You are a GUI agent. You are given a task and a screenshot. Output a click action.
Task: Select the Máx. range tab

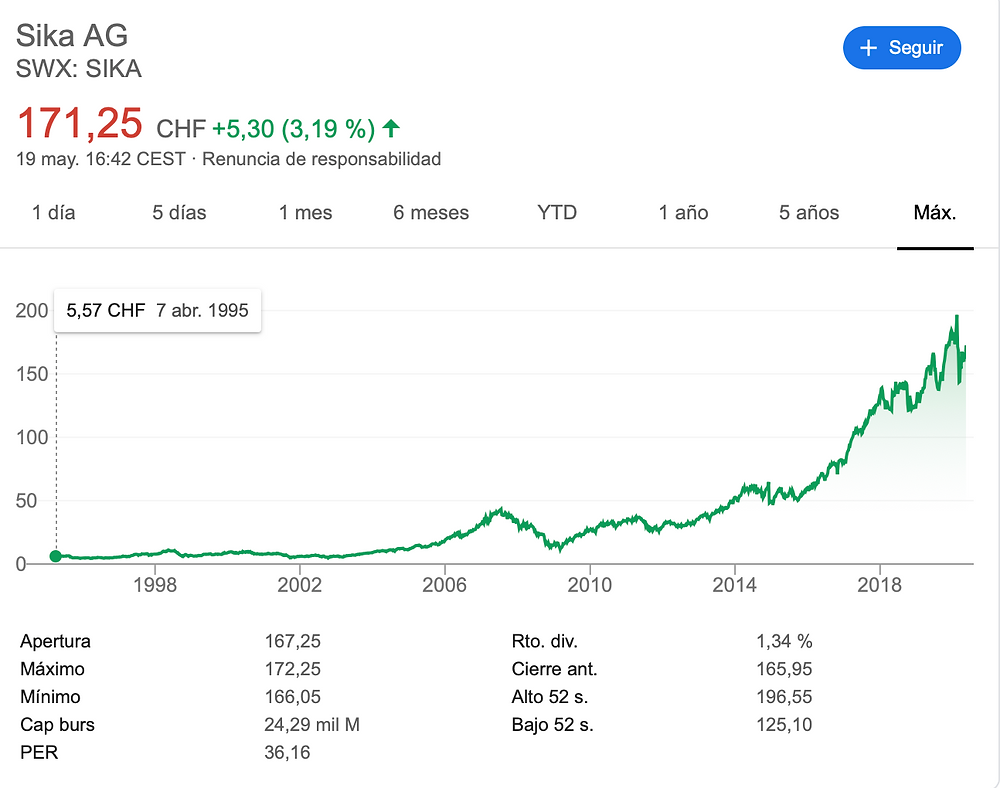pyautogui.click(x=935, y=212)
